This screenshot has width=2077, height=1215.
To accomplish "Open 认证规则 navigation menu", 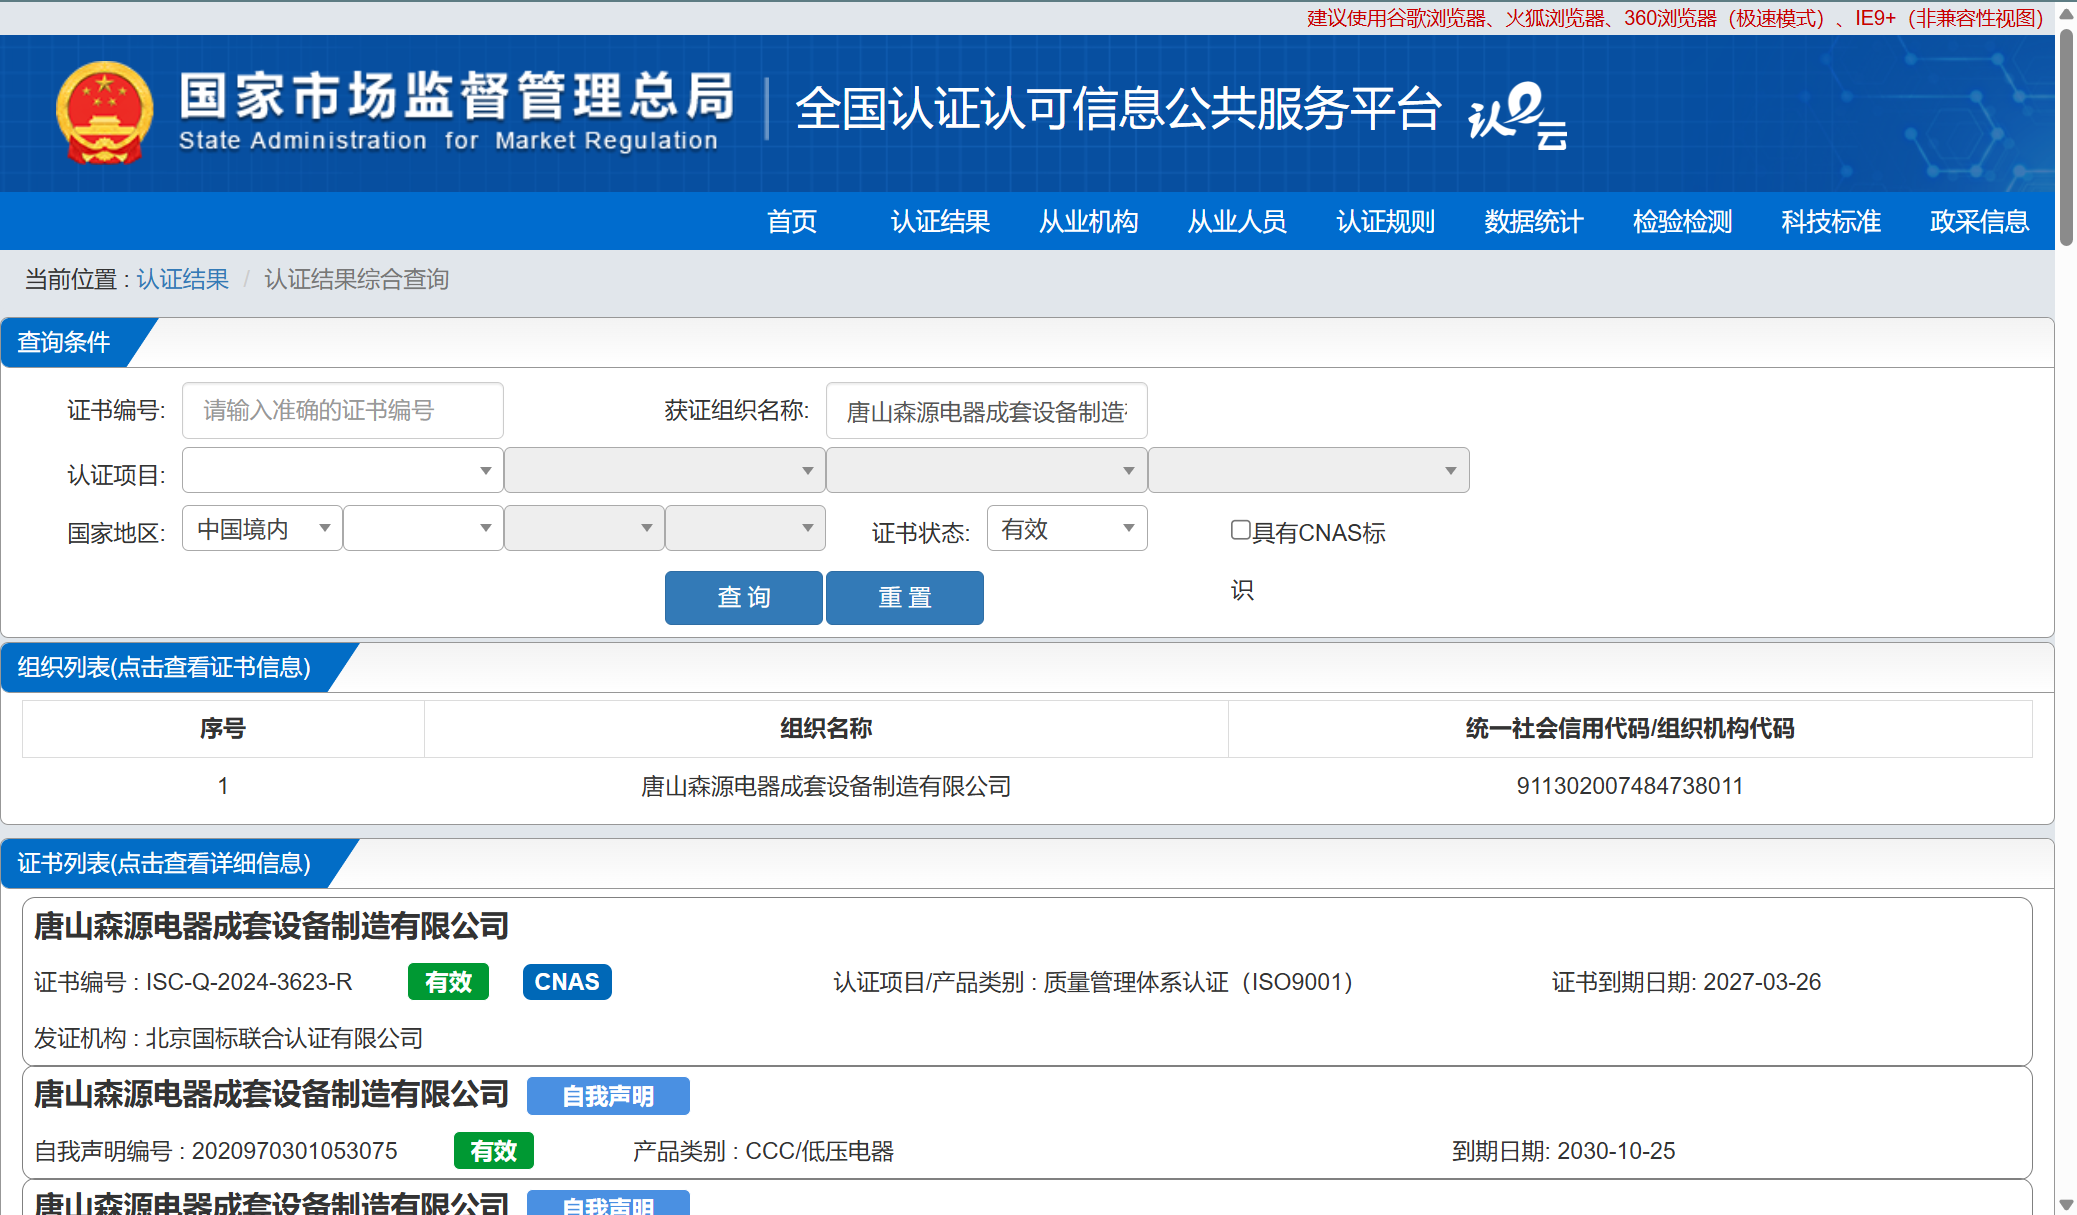I will pyautogui.click(x=1386, y=221).
